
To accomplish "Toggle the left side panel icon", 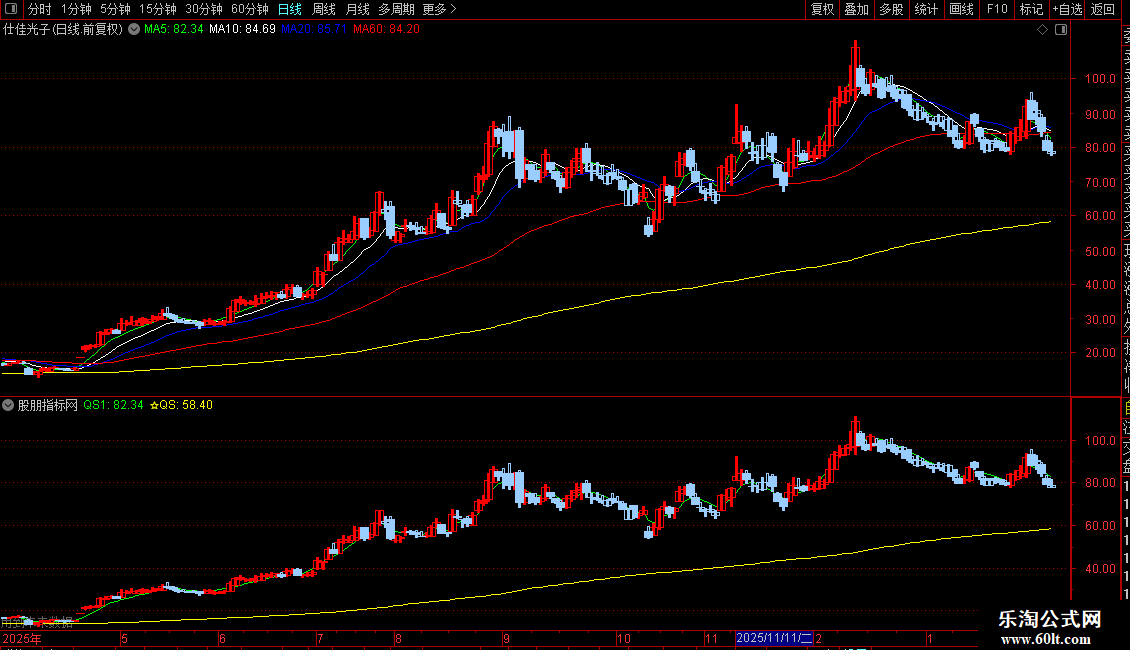I will click(x=11, y=9).
